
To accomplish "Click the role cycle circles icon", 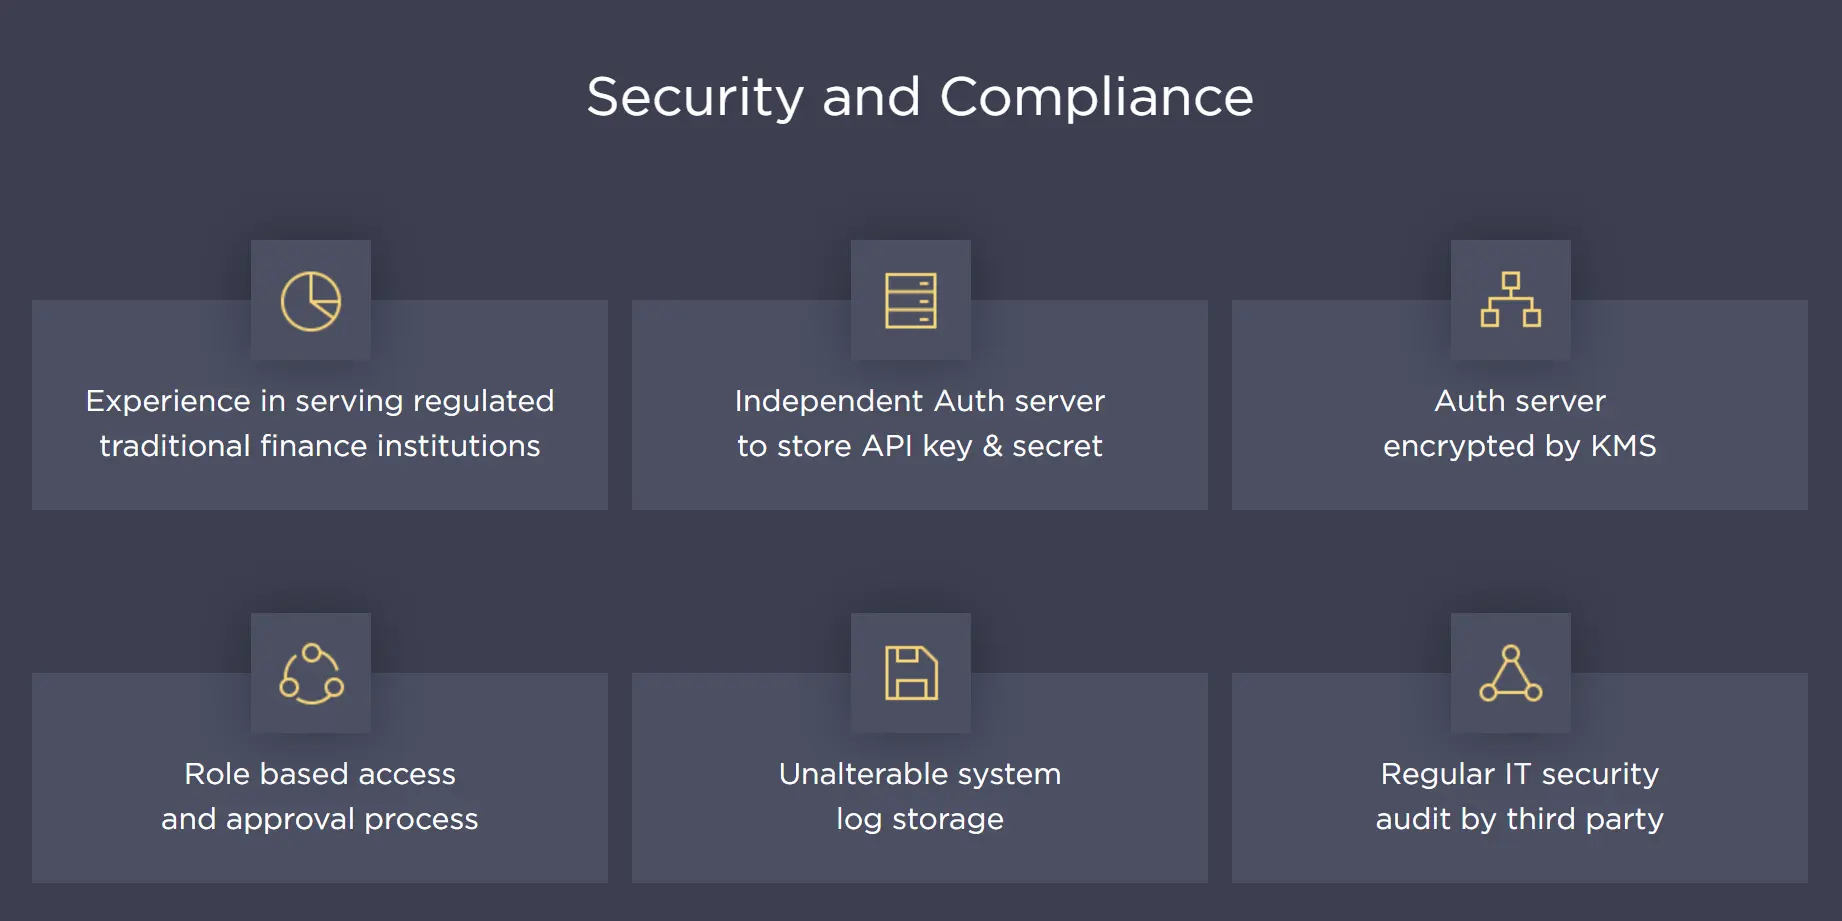I will (311, 674).
